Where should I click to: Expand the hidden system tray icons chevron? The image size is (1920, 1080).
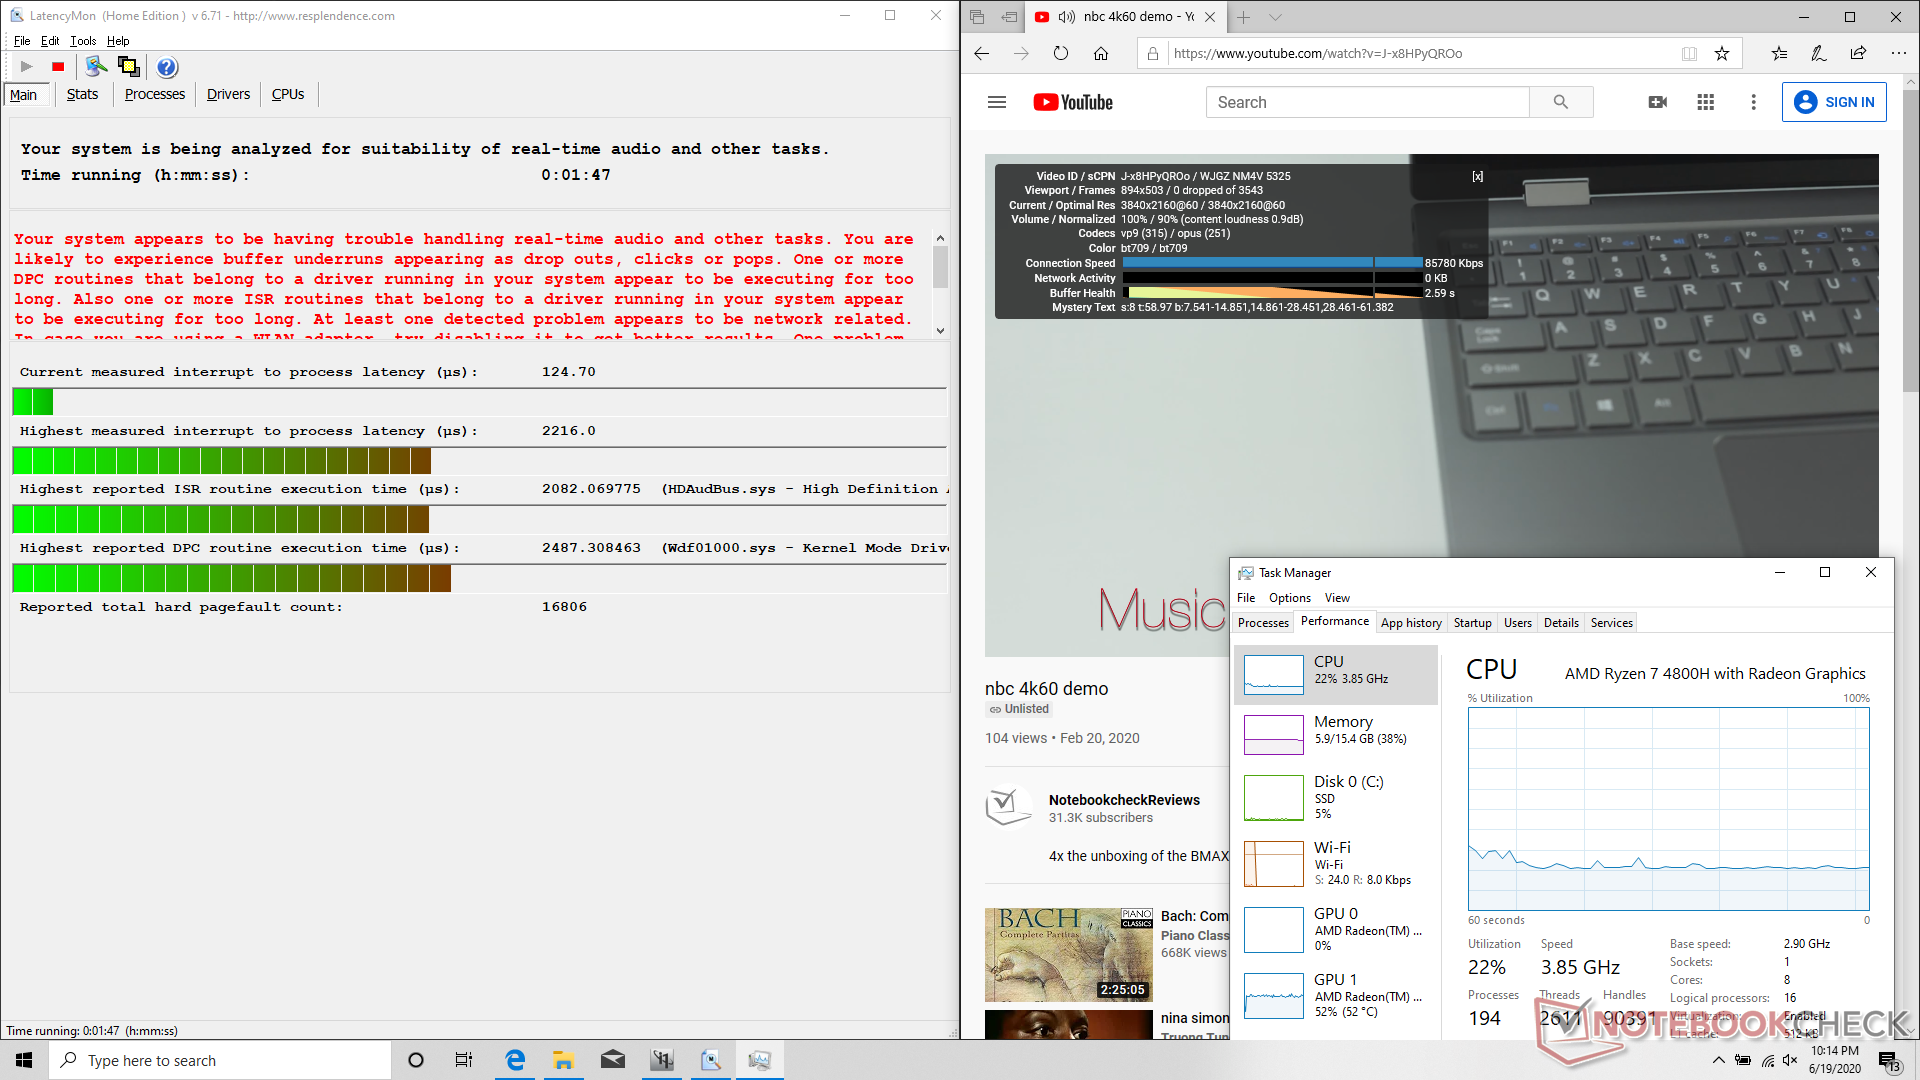click(x=1718, y=1060)
